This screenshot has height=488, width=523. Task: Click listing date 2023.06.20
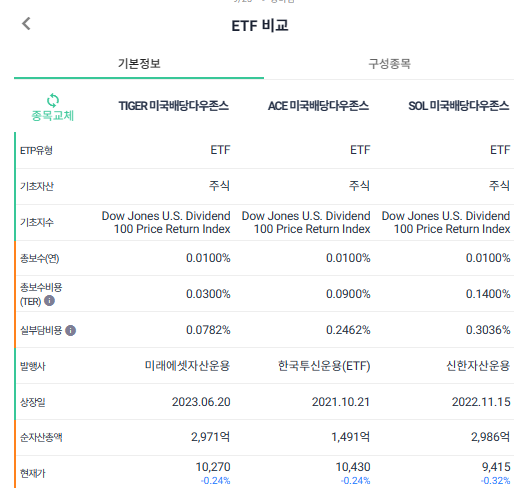tap(201, 402)
